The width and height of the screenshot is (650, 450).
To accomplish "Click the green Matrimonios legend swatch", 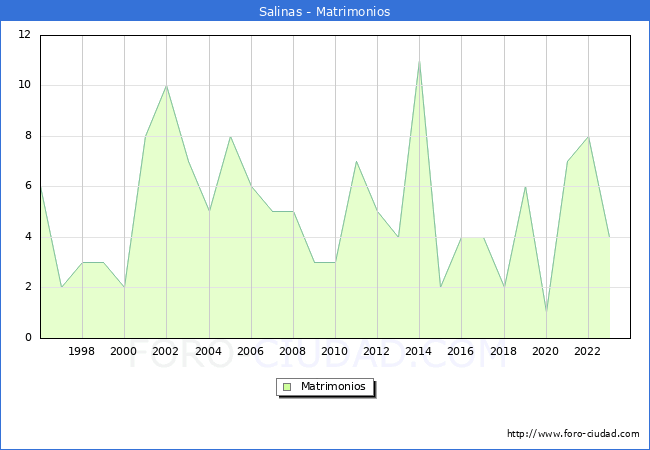I will click(287, 387).
